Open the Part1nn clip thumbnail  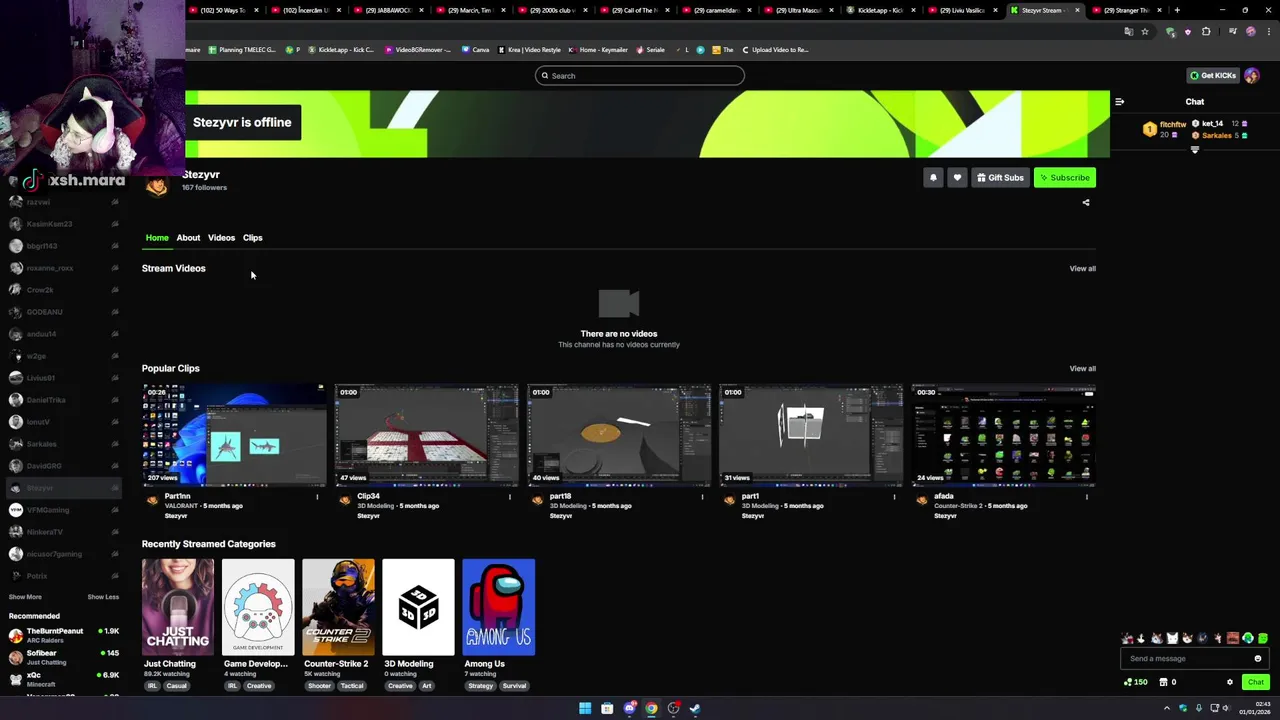click(234, 435)
